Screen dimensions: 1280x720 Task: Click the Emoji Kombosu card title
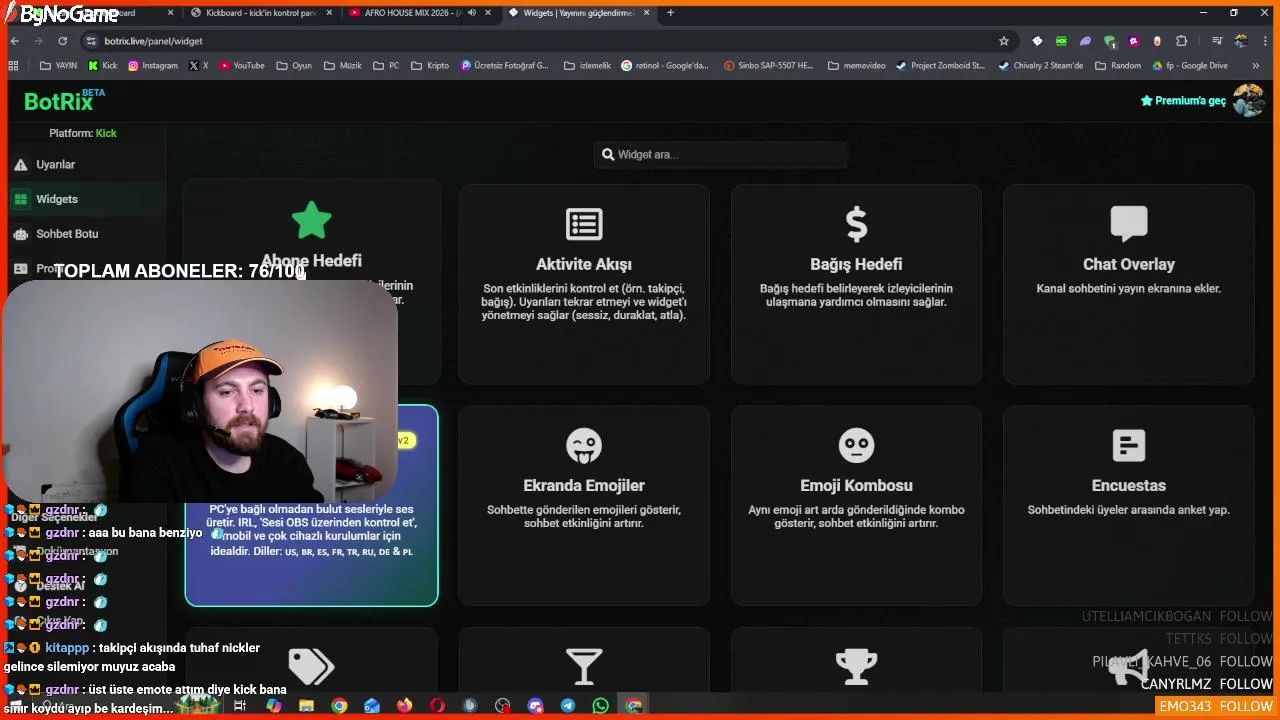pyautogui.click(x=856, y=486)
